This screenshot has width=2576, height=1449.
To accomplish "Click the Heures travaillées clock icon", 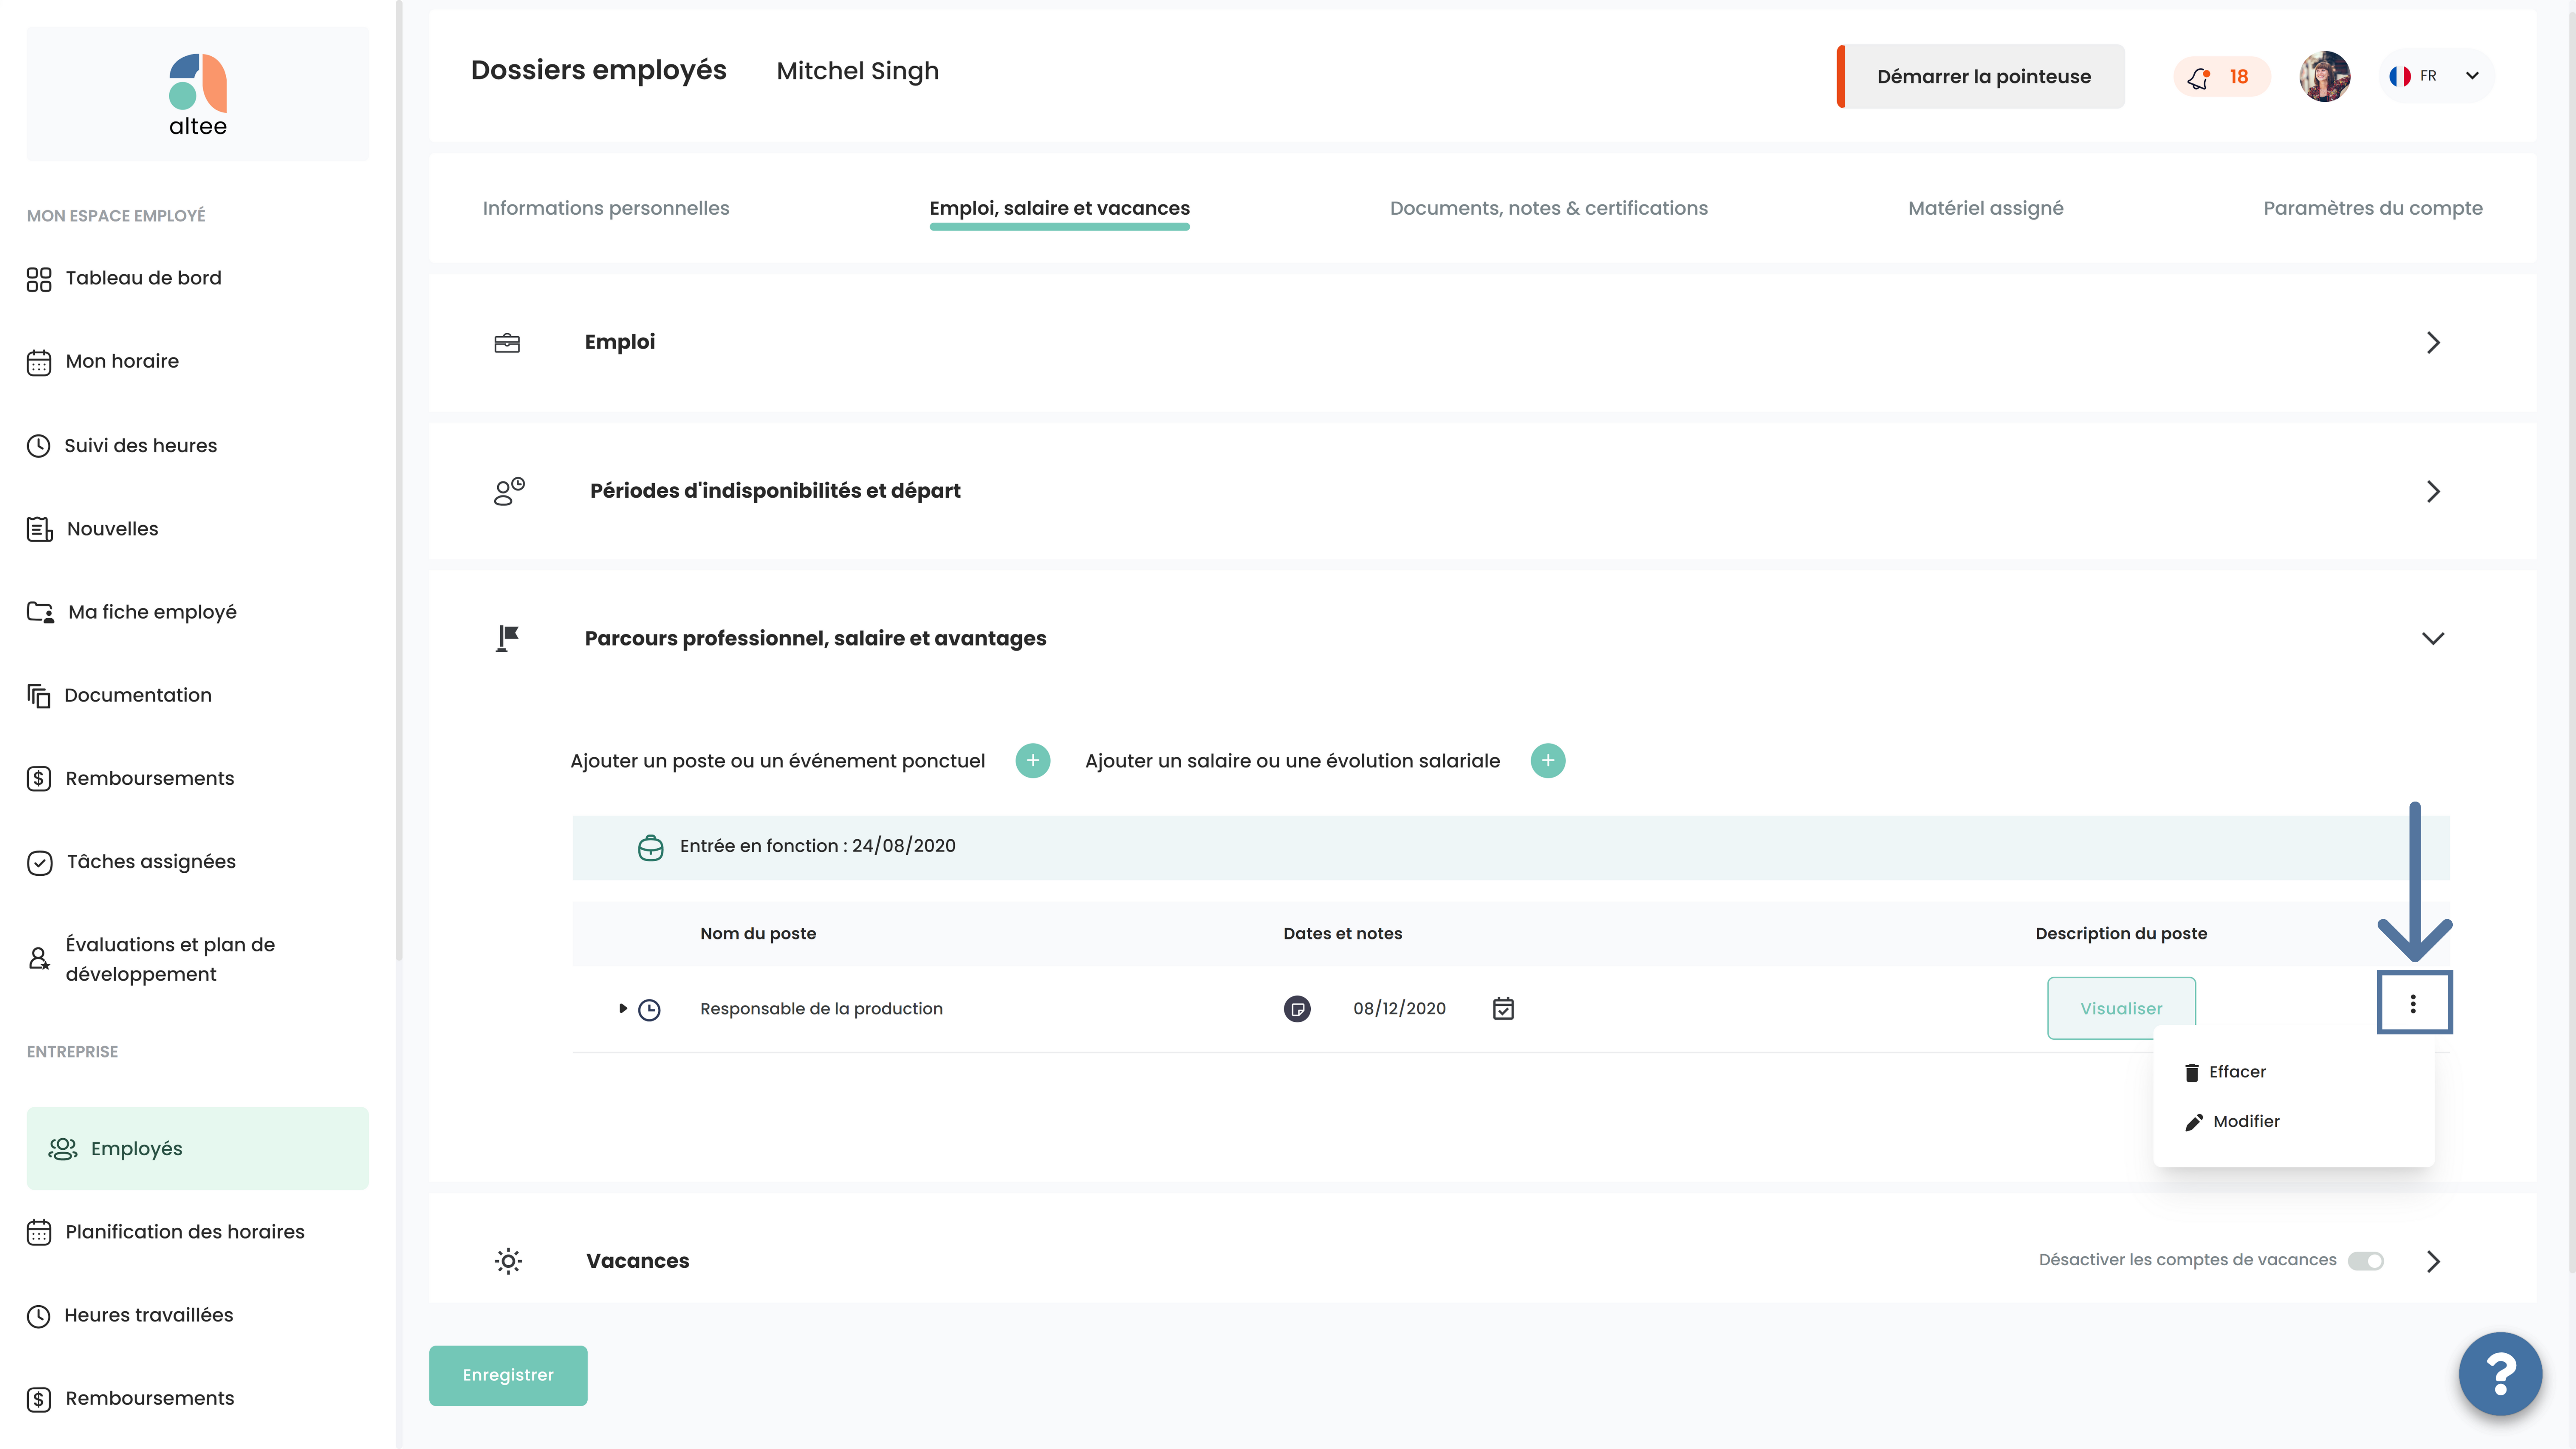I will pos(39,1316).
